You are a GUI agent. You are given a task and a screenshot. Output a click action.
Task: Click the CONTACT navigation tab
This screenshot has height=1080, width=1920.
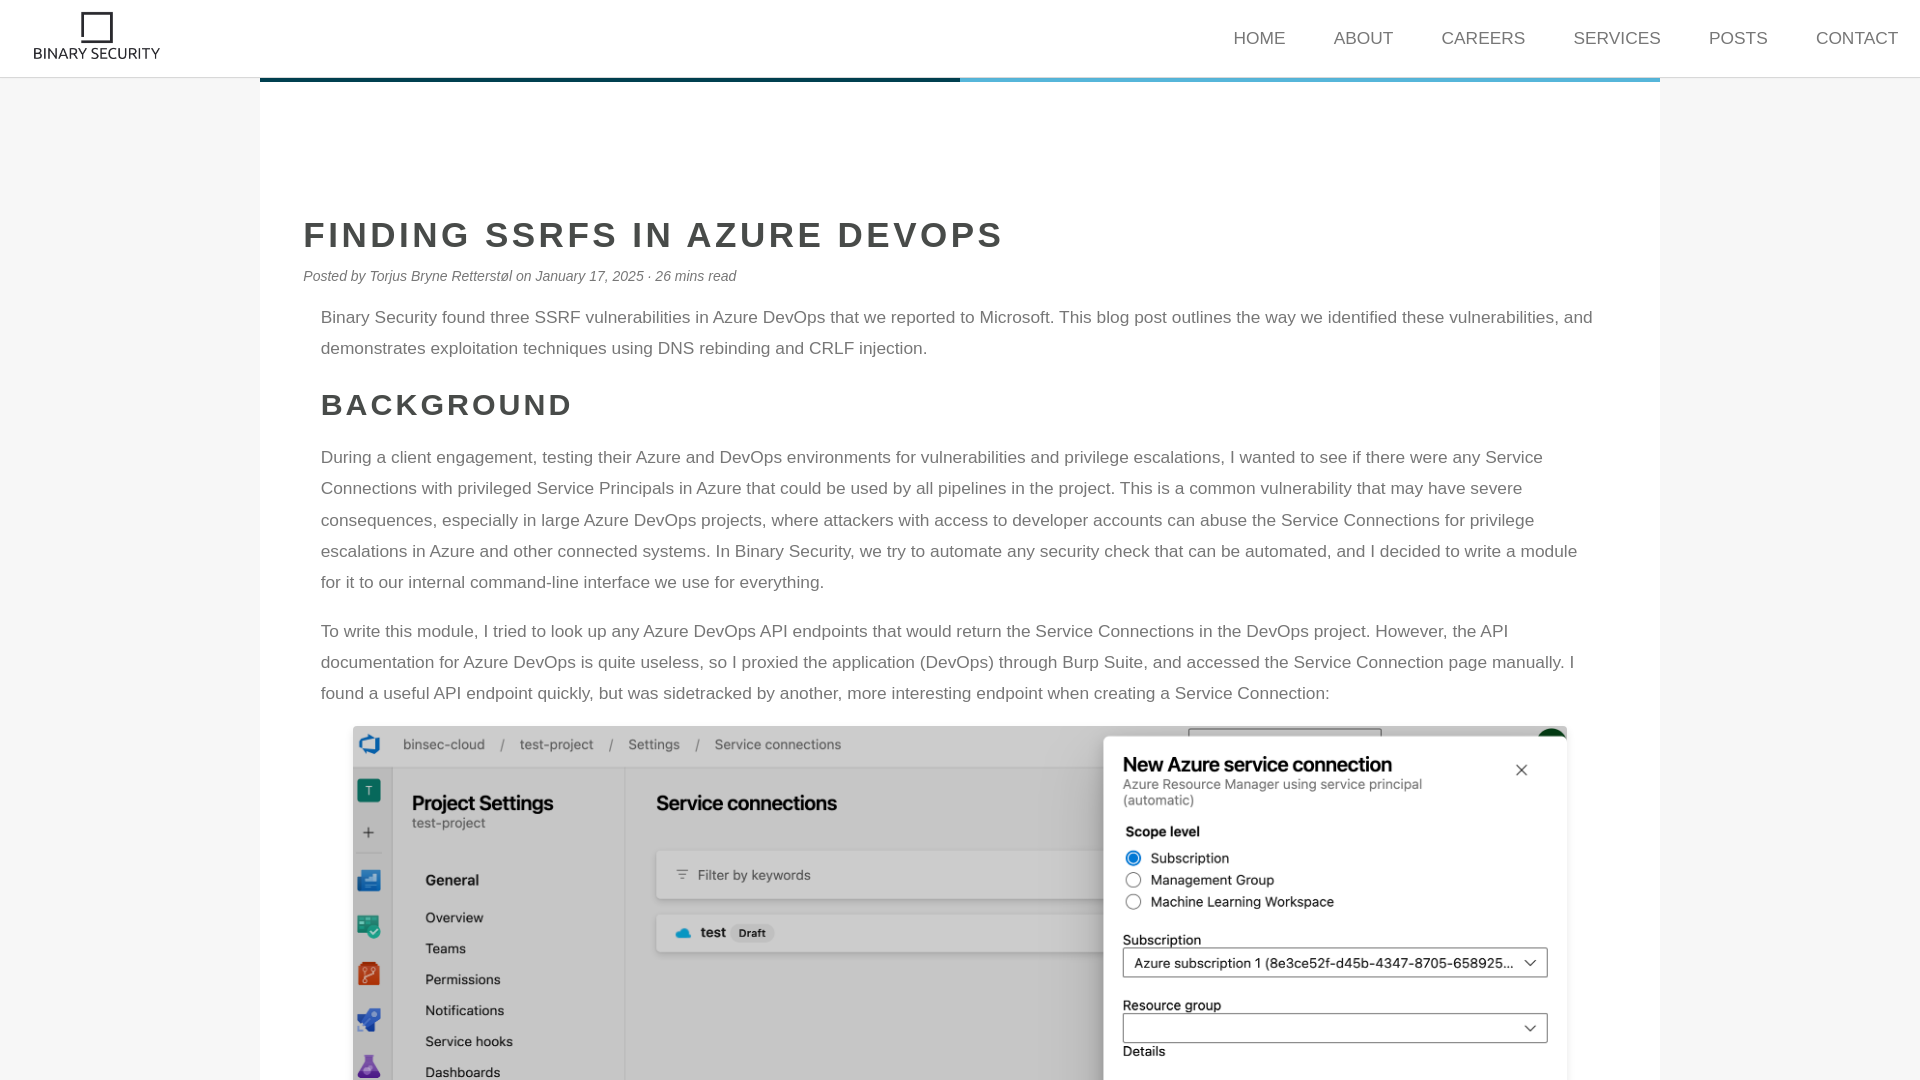(x=1855, y=37)
